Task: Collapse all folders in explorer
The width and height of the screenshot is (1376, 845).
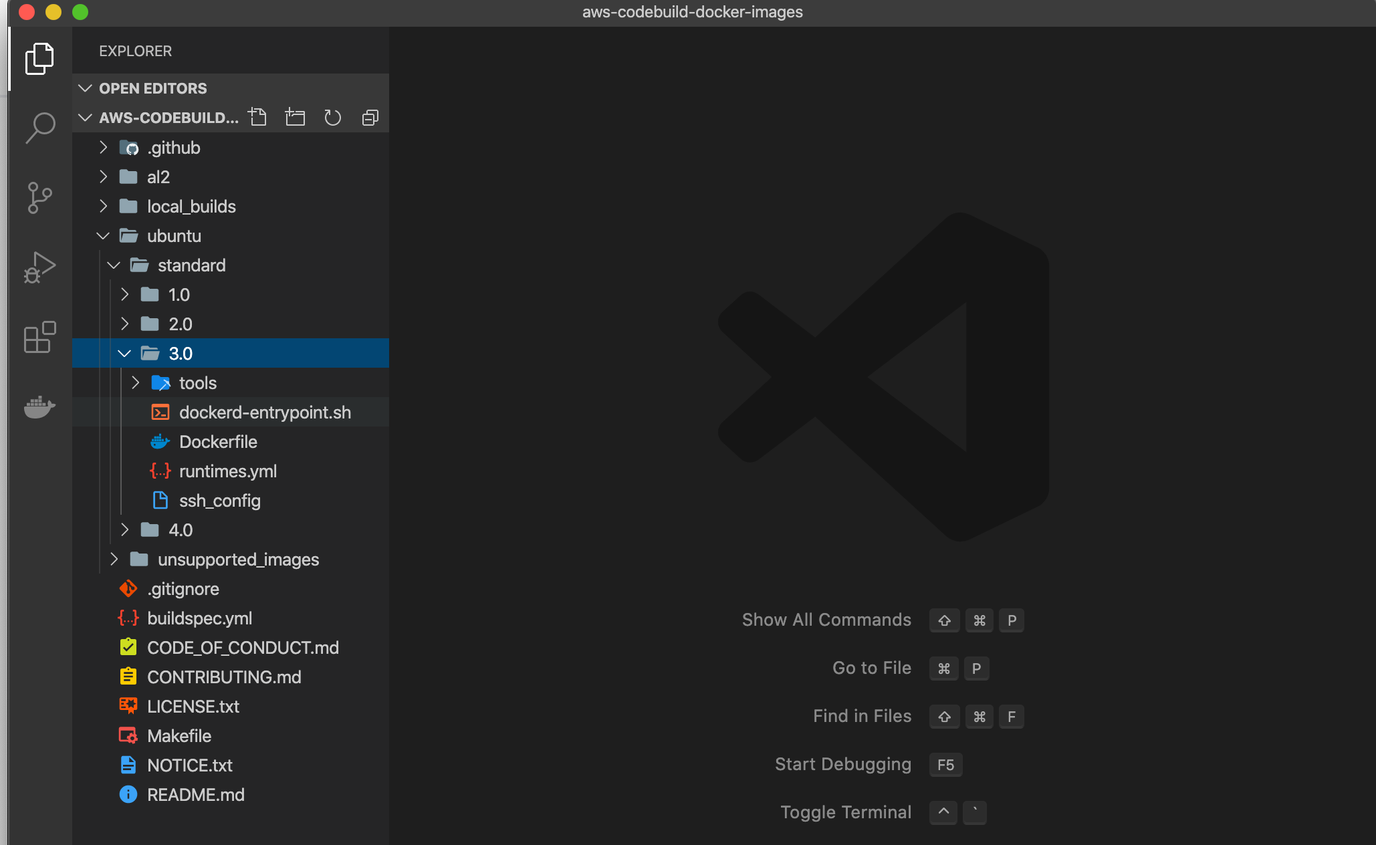Action: tap(370, 117)
